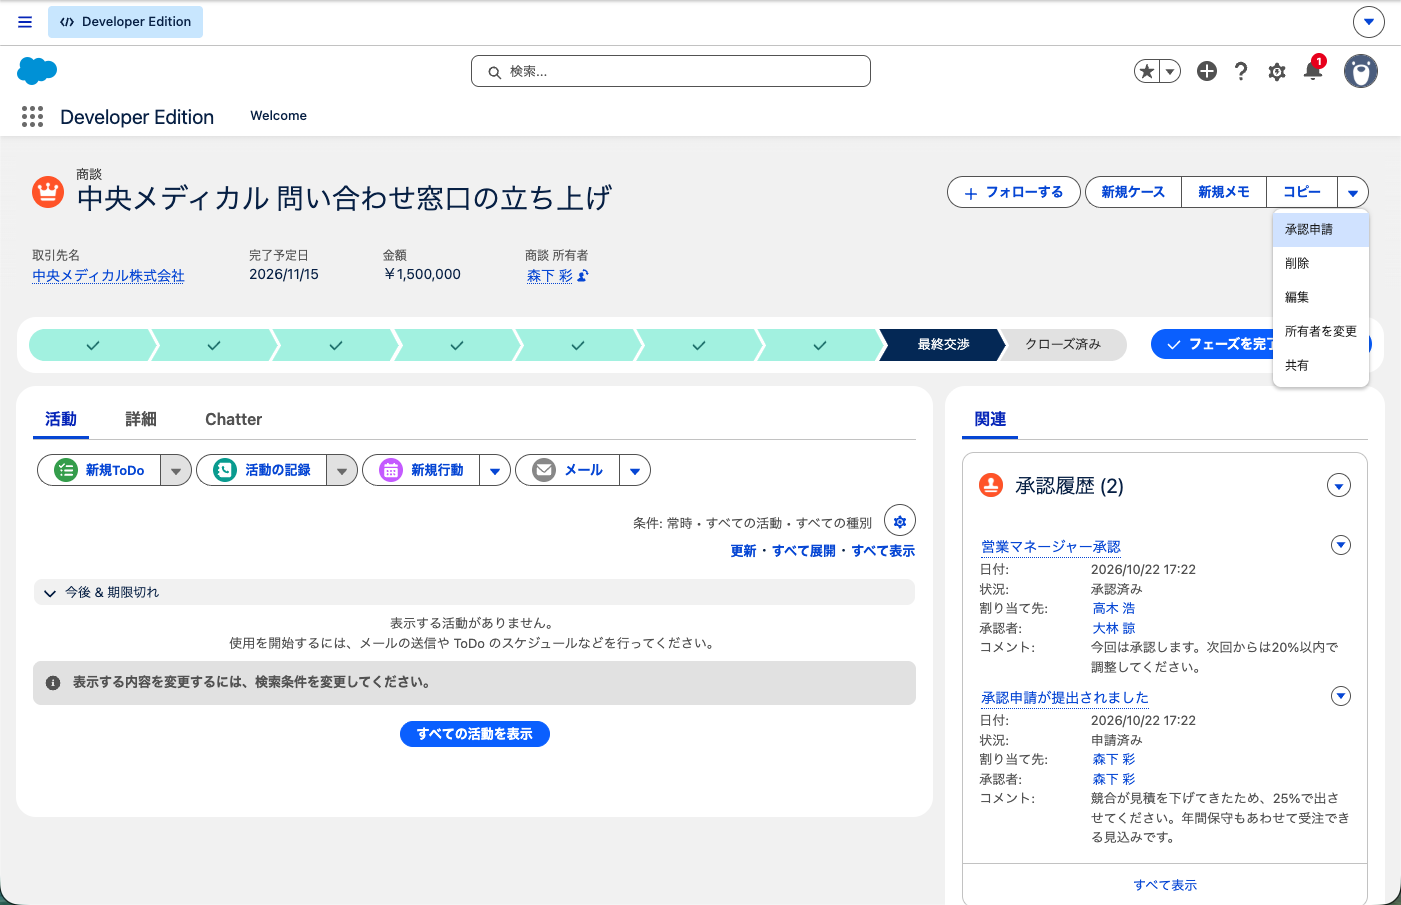Open the 営業マネージャー承認 row actions arrow

[x=1341, y=545]
